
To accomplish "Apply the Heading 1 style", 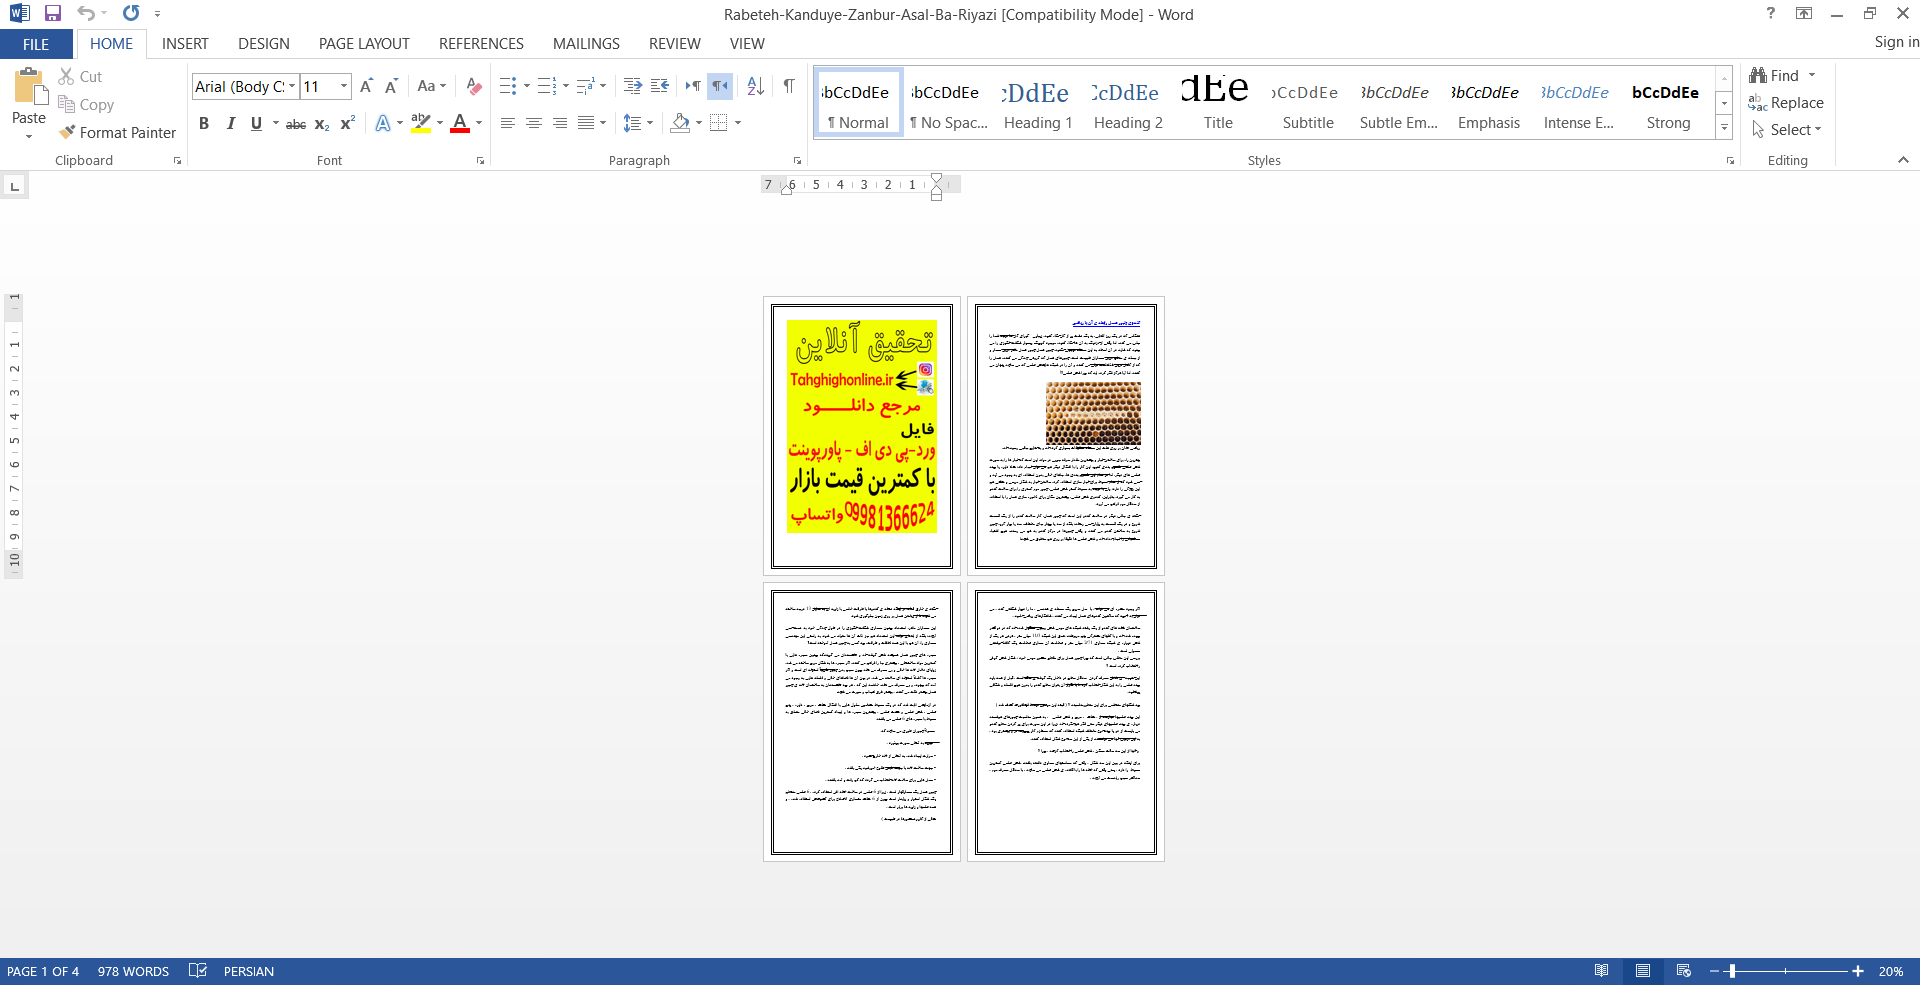I will click(x=1038, y=103).
